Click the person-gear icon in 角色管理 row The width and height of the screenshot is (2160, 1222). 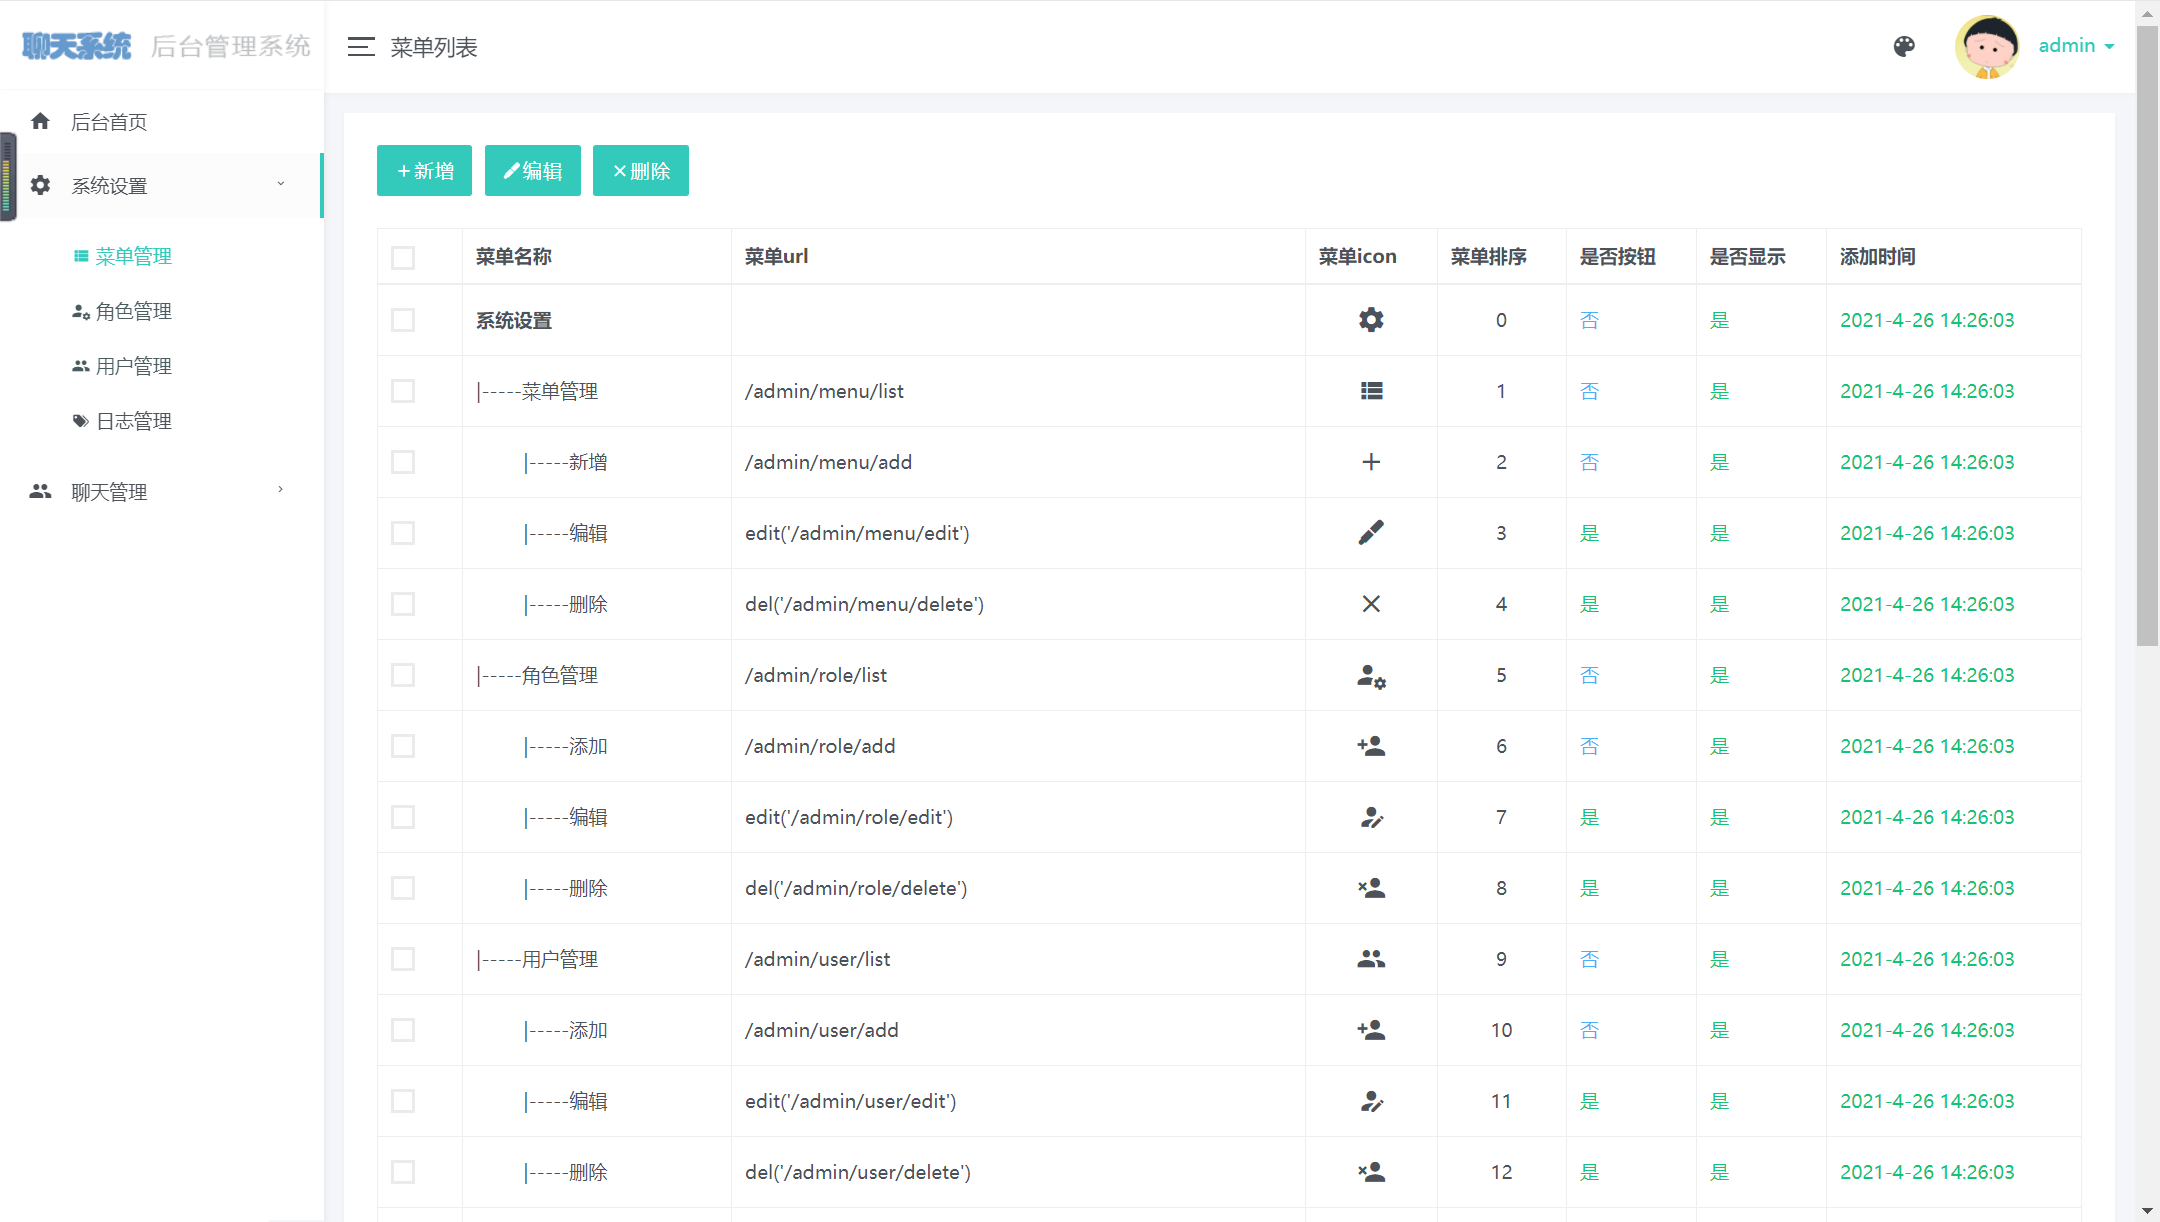coord(1371,677)
